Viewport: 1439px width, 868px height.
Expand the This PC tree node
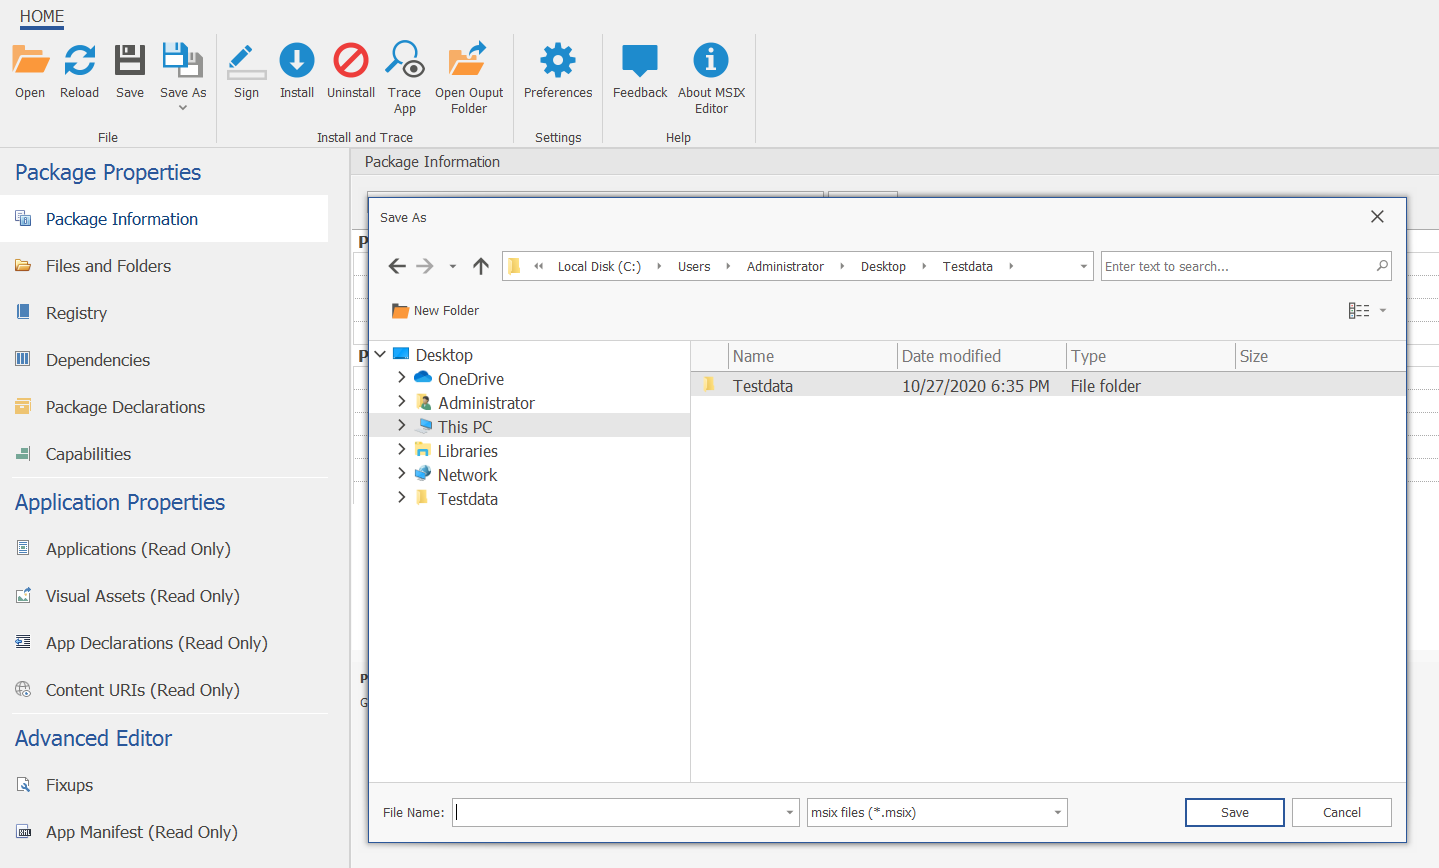[402, 426]
